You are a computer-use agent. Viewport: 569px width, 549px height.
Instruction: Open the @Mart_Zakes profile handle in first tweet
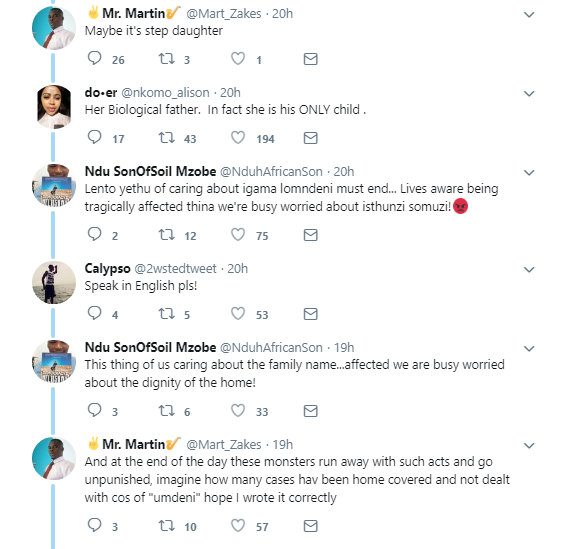(224, 14)
